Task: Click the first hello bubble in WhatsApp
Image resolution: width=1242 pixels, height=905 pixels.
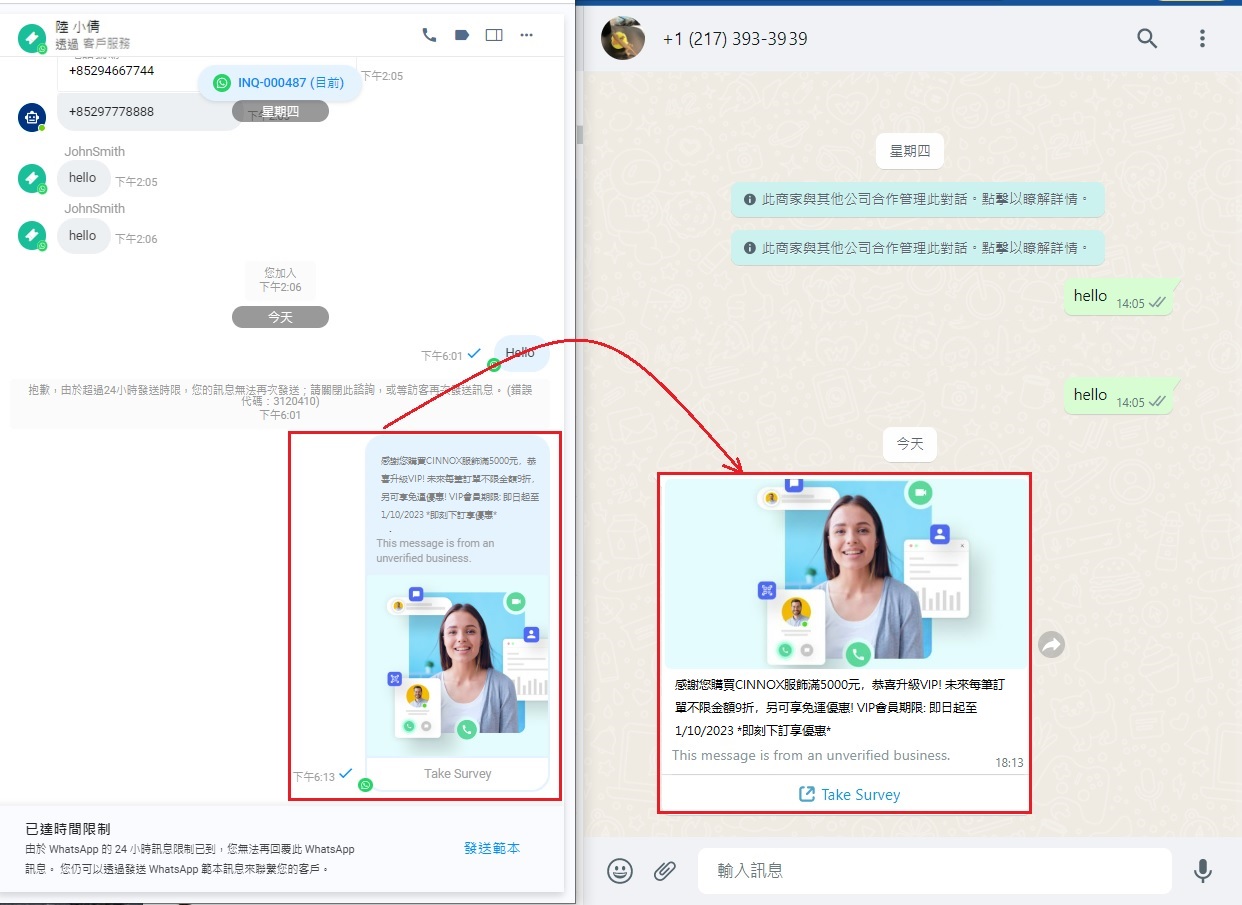Action: [x=1120, y=297]
